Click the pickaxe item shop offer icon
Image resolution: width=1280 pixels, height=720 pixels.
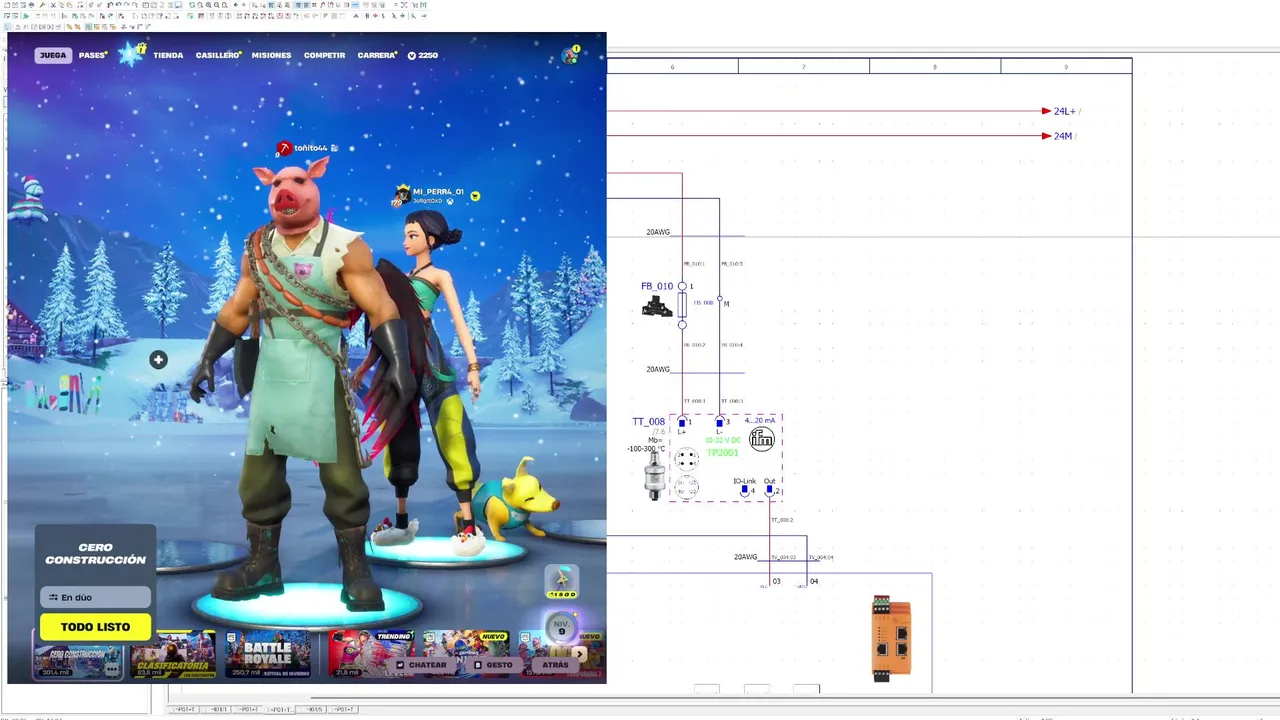[x=561, y=582]
